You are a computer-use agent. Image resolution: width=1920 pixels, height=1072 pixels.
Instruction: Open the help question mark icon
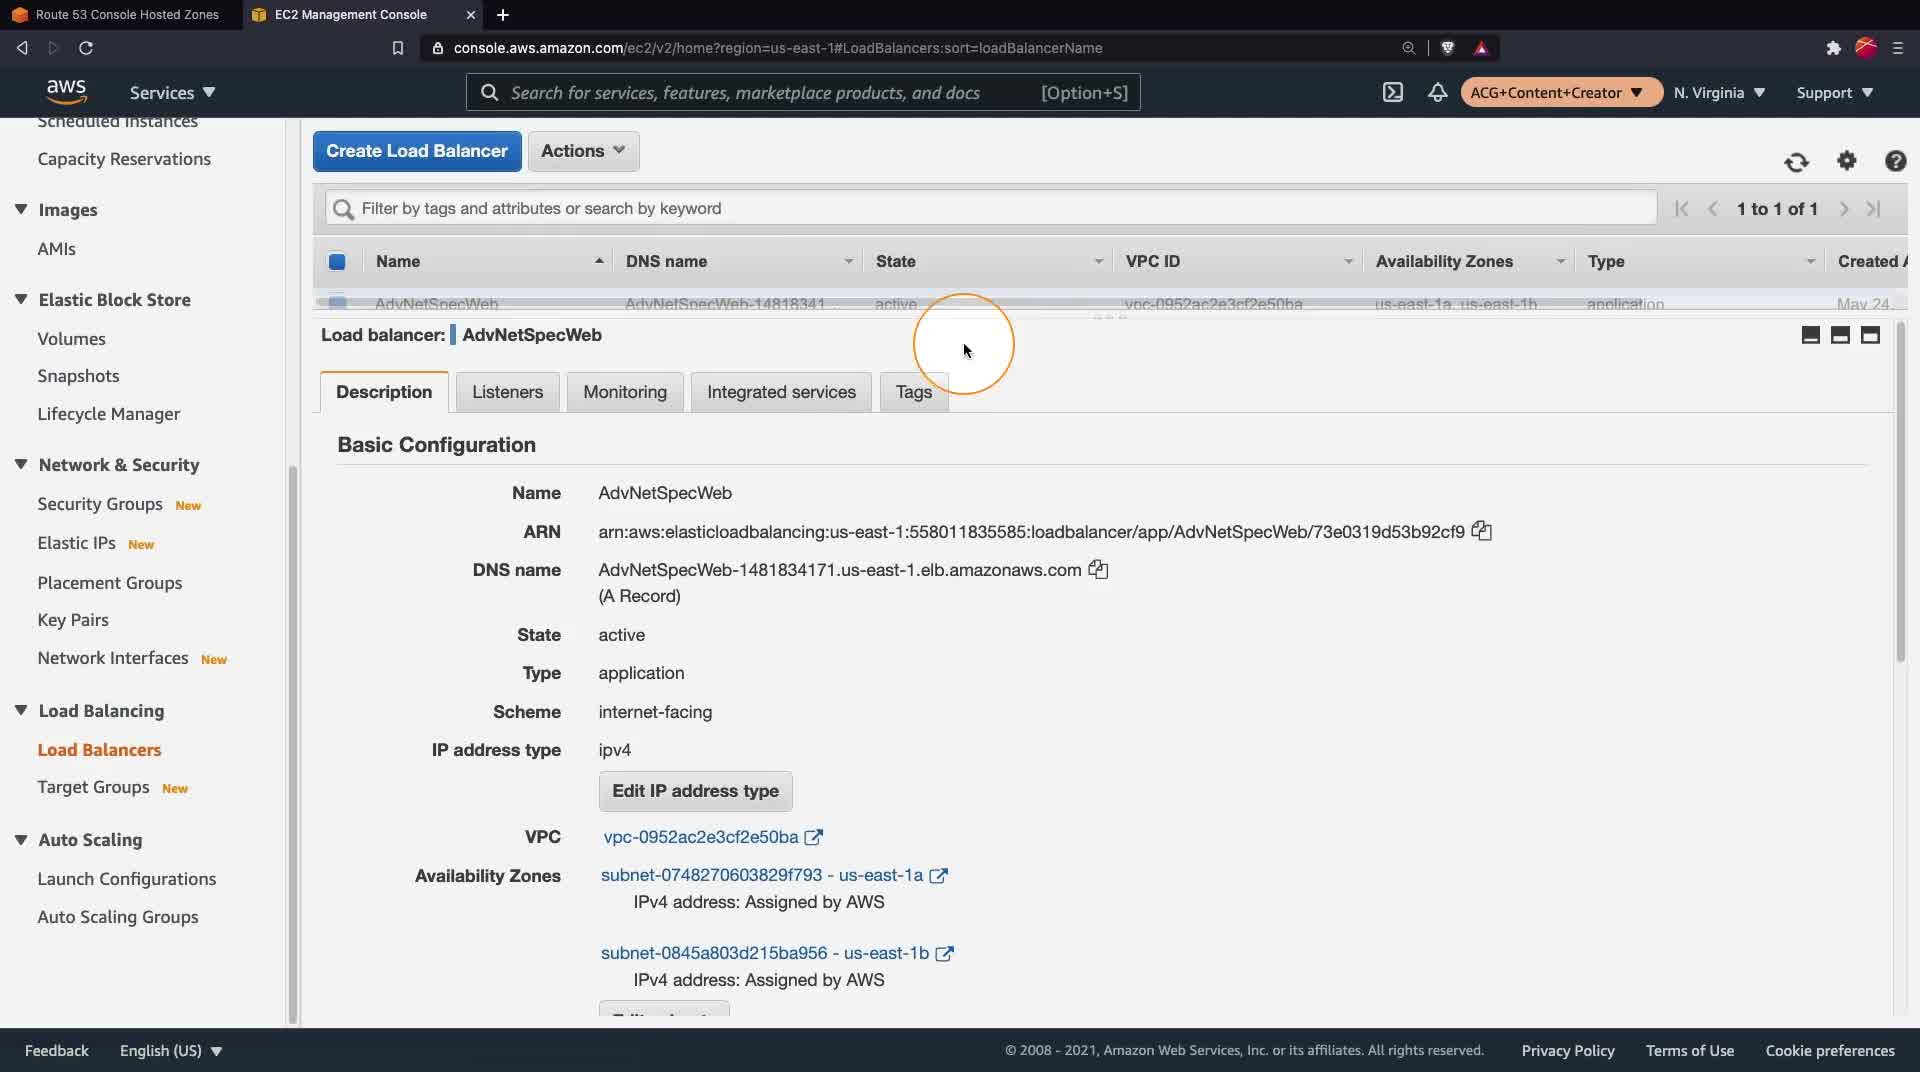[x=1895, y=161]
